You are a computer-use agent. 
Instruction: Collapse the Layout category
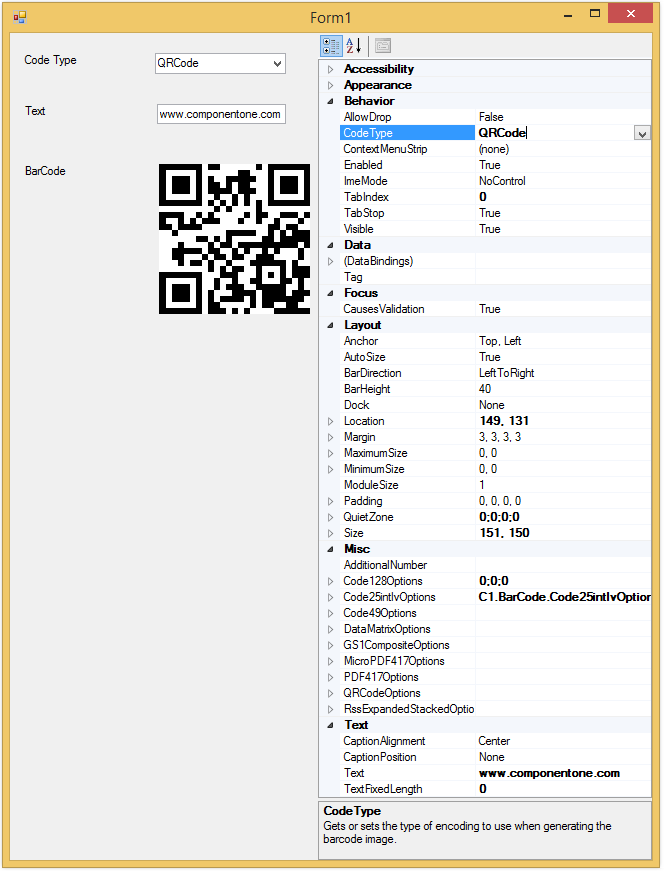point(331,325)
